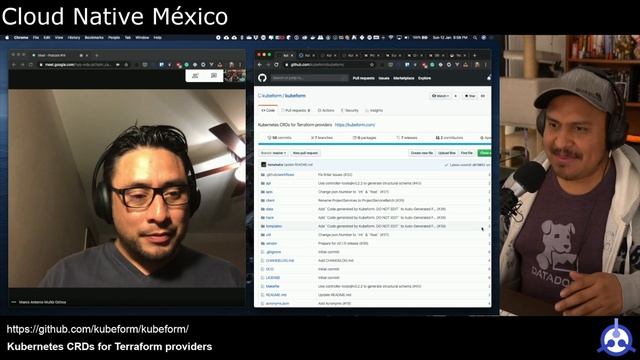The image size is (640, 360).
Task: Open the hack folder
Action: pyautogui.click(x=270, y=218)
